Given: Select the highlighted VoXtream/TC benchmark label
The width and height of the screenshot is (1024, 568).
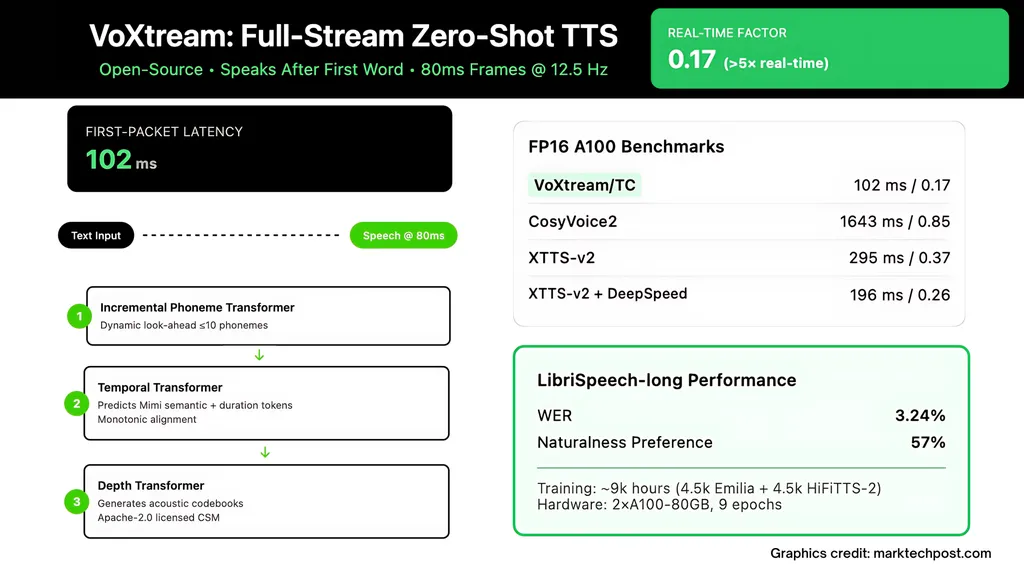Looking at the screenshot, I should pos(584,185).
